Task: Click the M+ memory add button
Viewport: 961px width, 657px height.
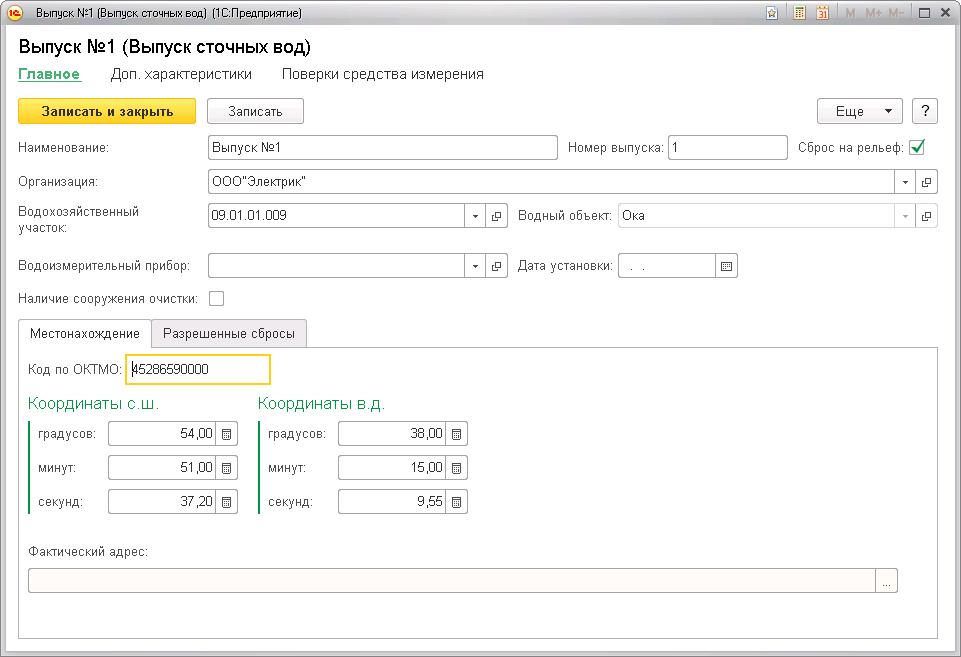Action: [873, 13]
